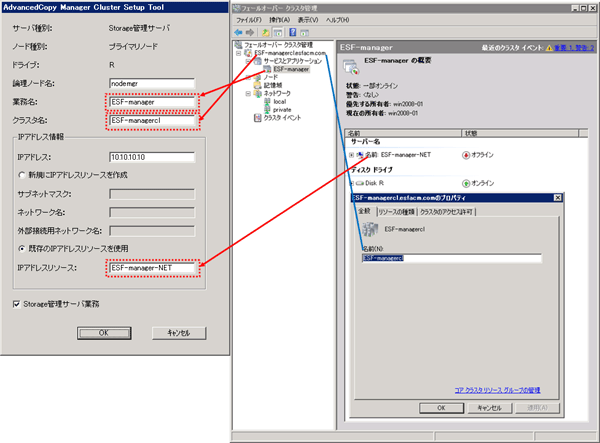Viewport: 600px width, 443px height.
Task: Click the 記憶域 storage icon
Action: (x=258, y=85)
